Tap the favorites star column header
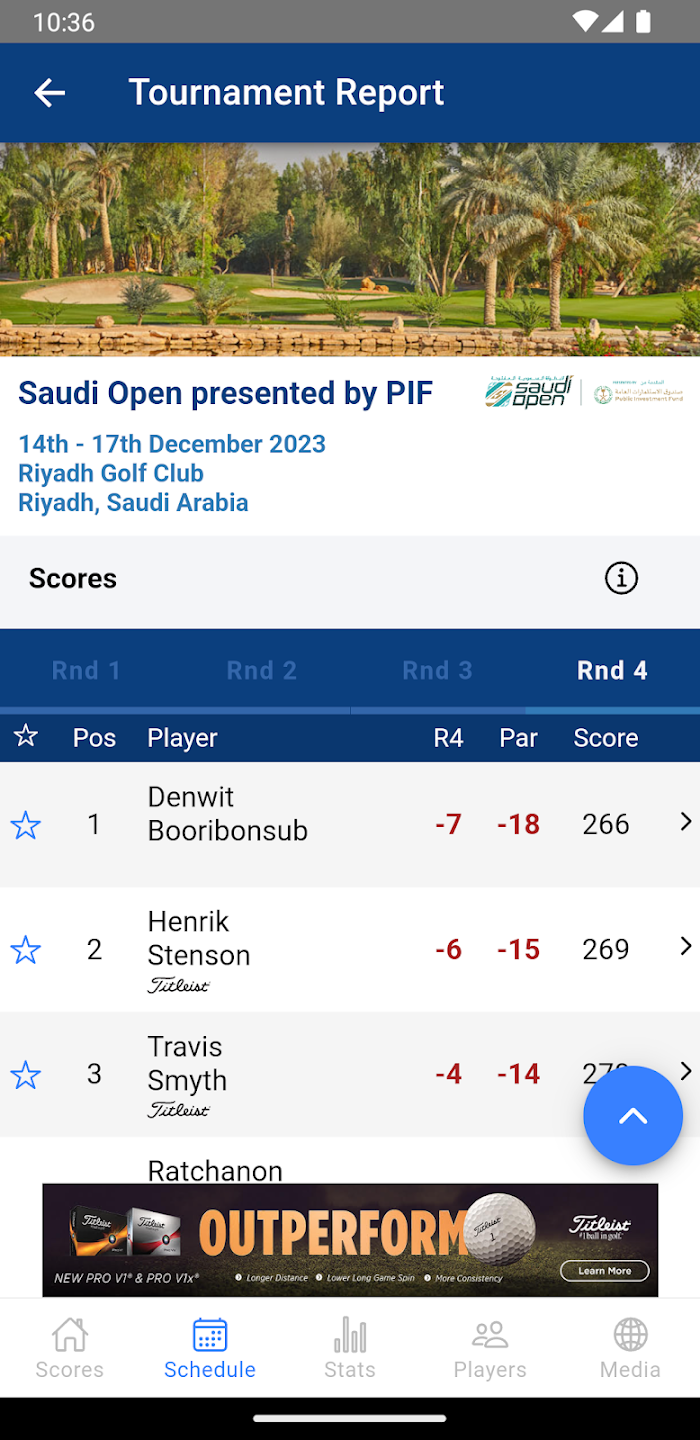This screenshot has width=700, height=1440. coord(26,737)
